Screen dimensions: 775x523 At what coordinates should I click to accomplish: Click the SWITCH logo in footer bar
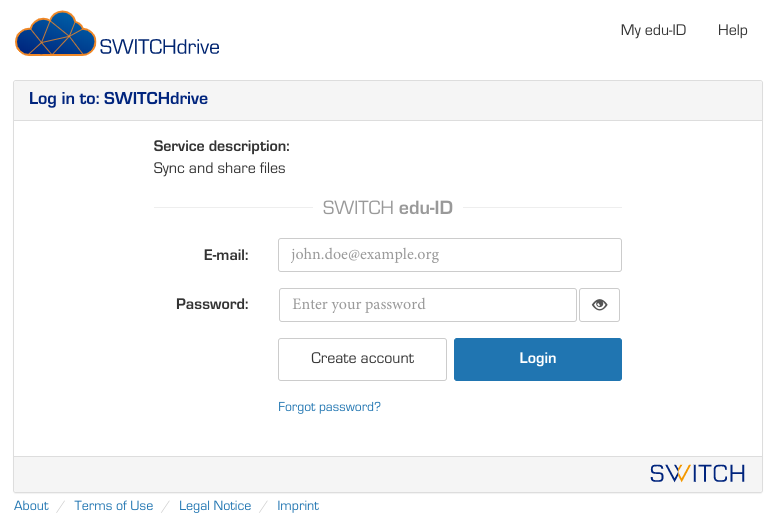click(x=697, y=474)
